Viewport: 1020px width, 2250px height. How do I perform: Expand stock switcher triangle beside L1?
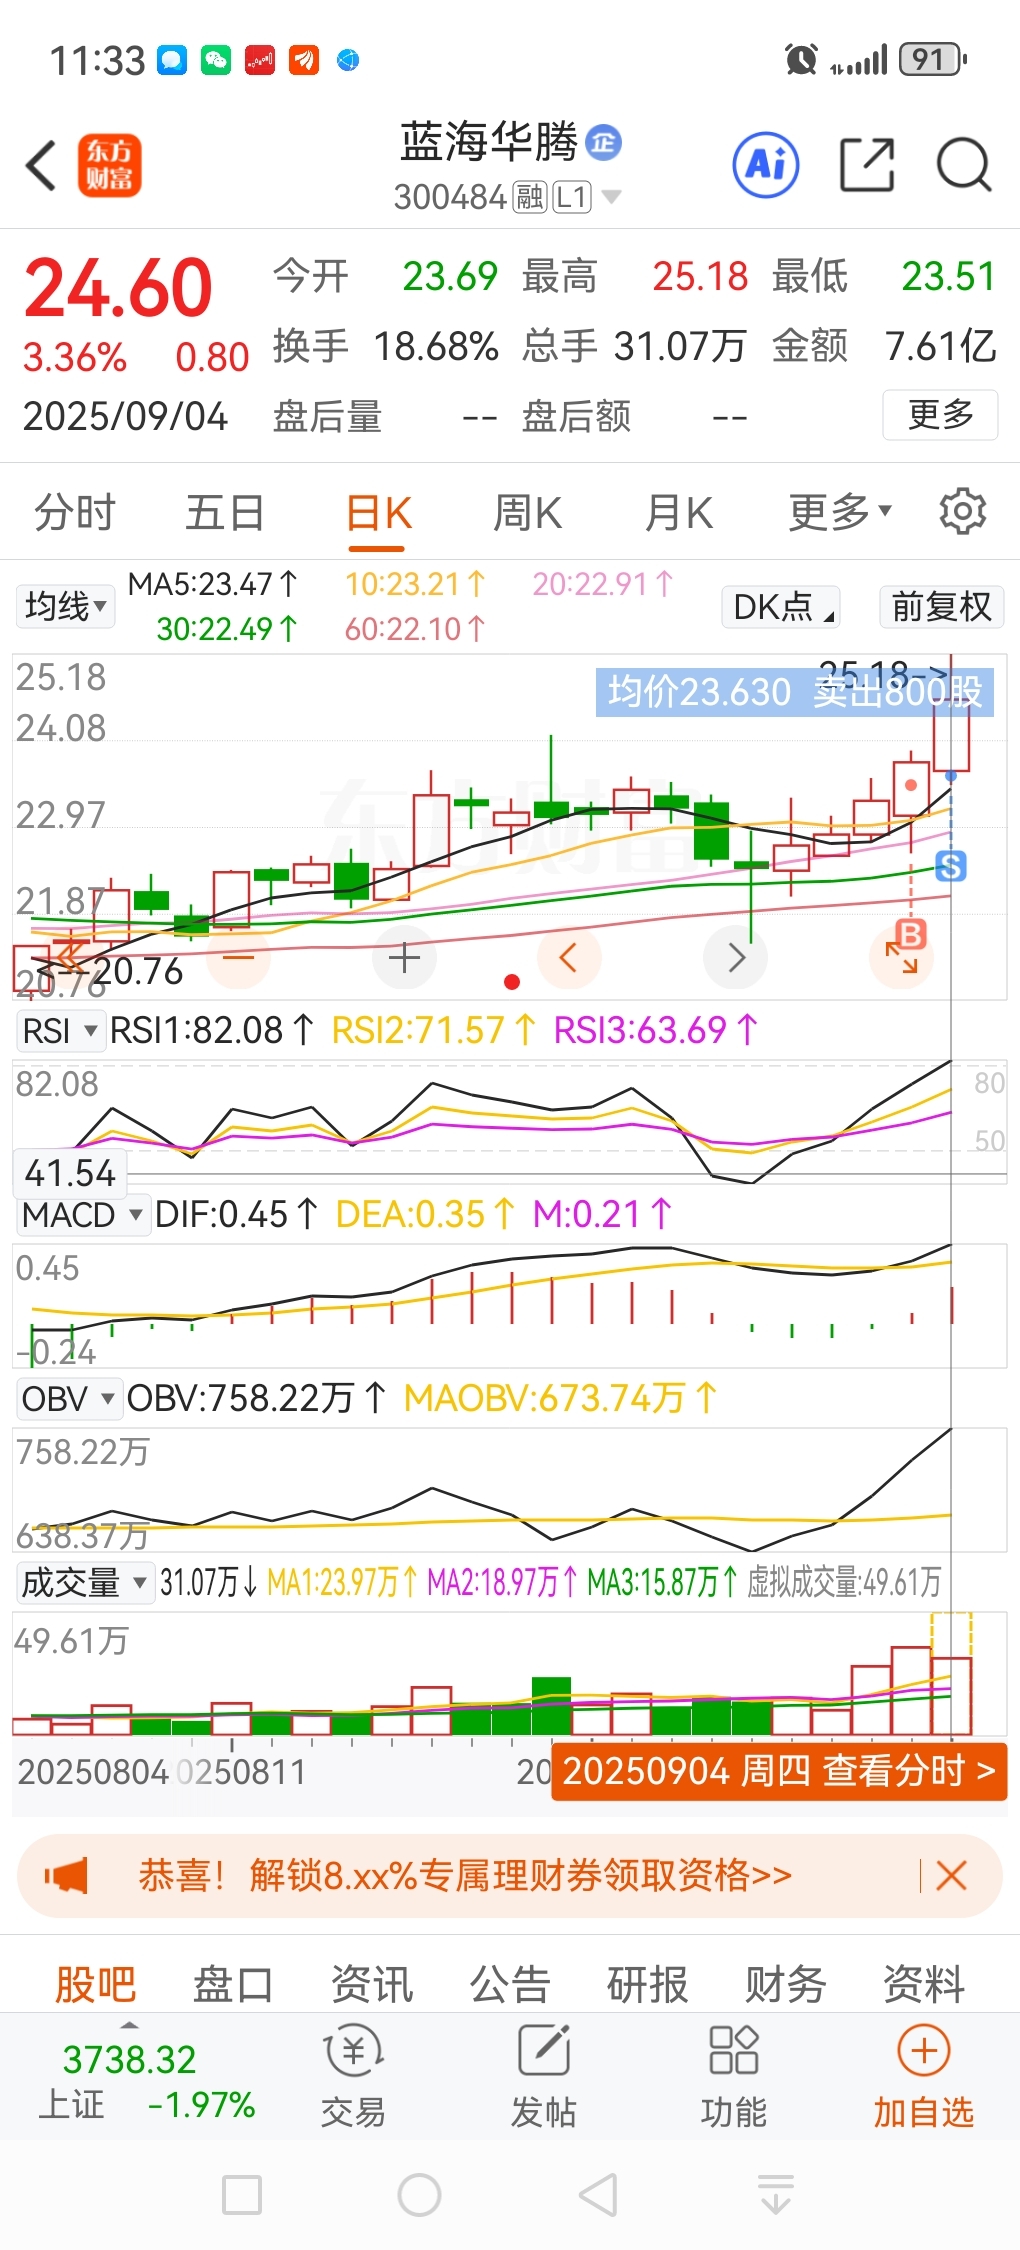tap(611, 197)
